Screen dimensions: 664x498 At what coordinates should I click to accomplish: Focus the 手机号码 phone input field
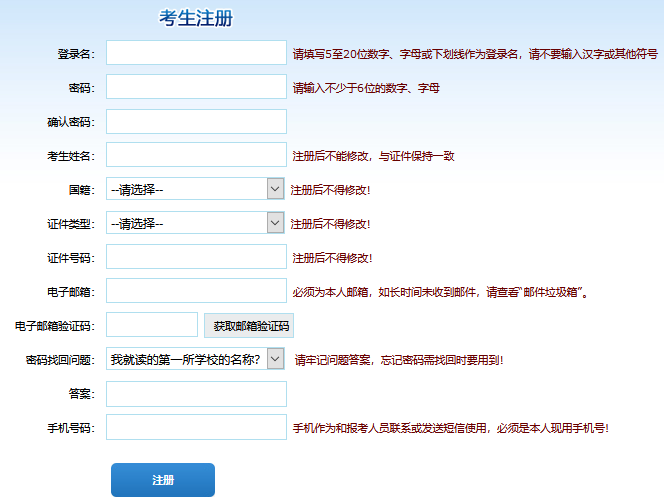(x=196, y=427)
